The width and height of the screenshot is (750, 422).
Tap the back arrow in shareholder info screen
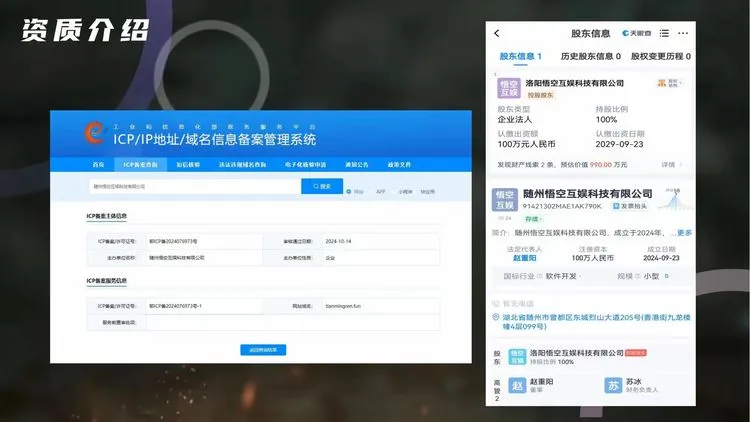point(496,33)
